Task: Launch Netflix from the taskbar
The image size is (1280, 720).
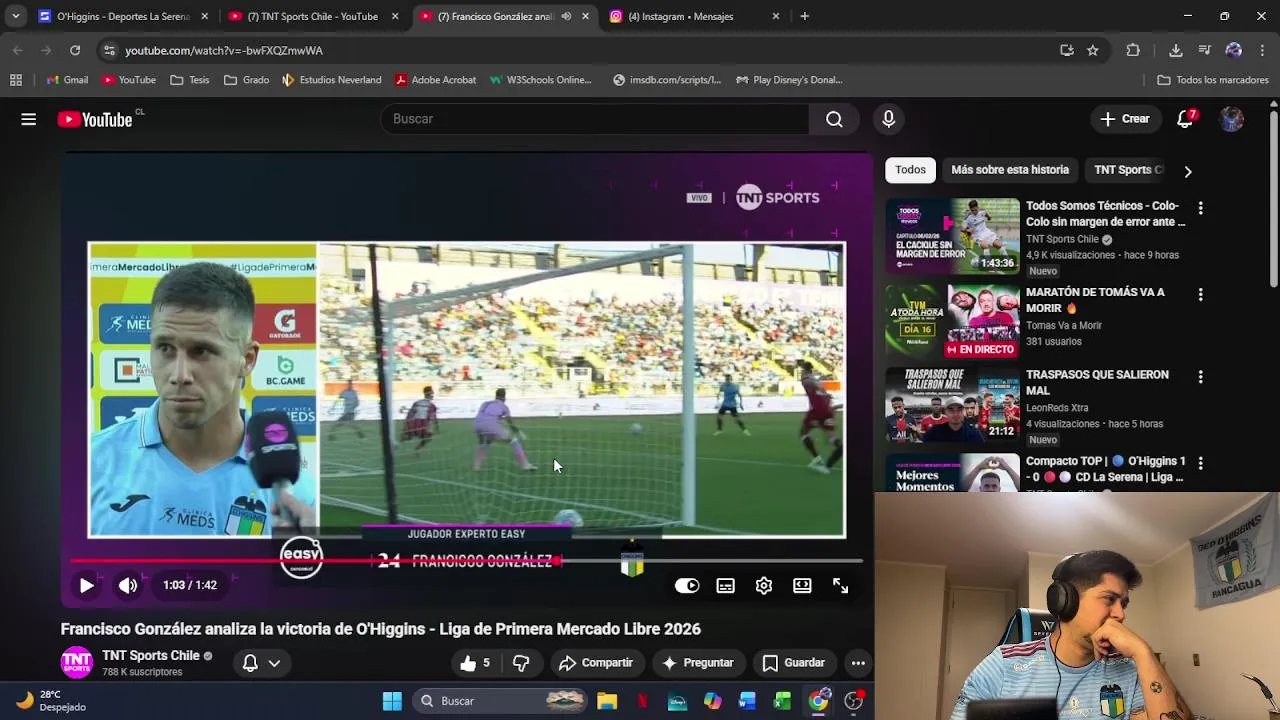Action: [642, 701]
